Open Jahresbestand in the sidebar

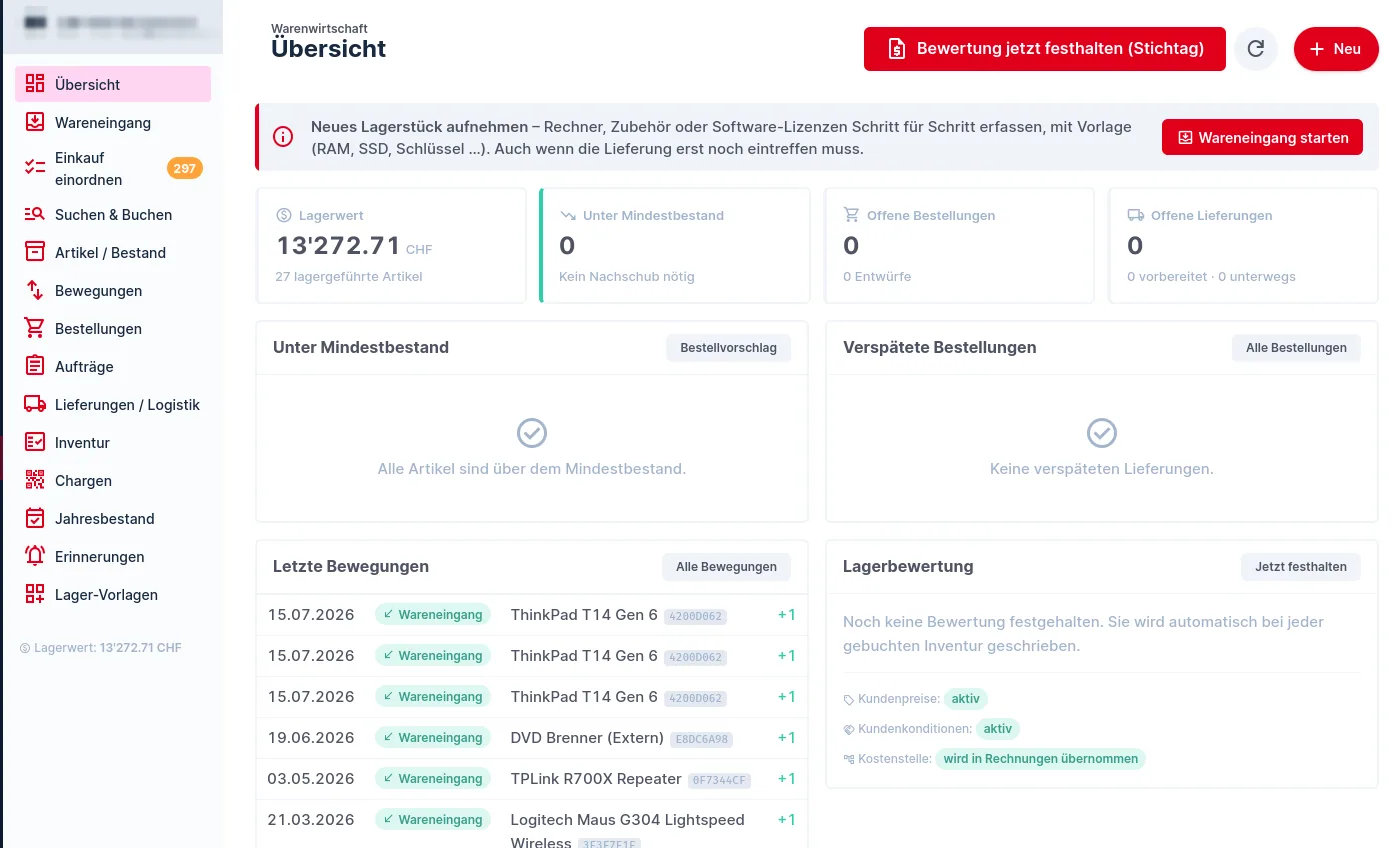tap(113, 518)
